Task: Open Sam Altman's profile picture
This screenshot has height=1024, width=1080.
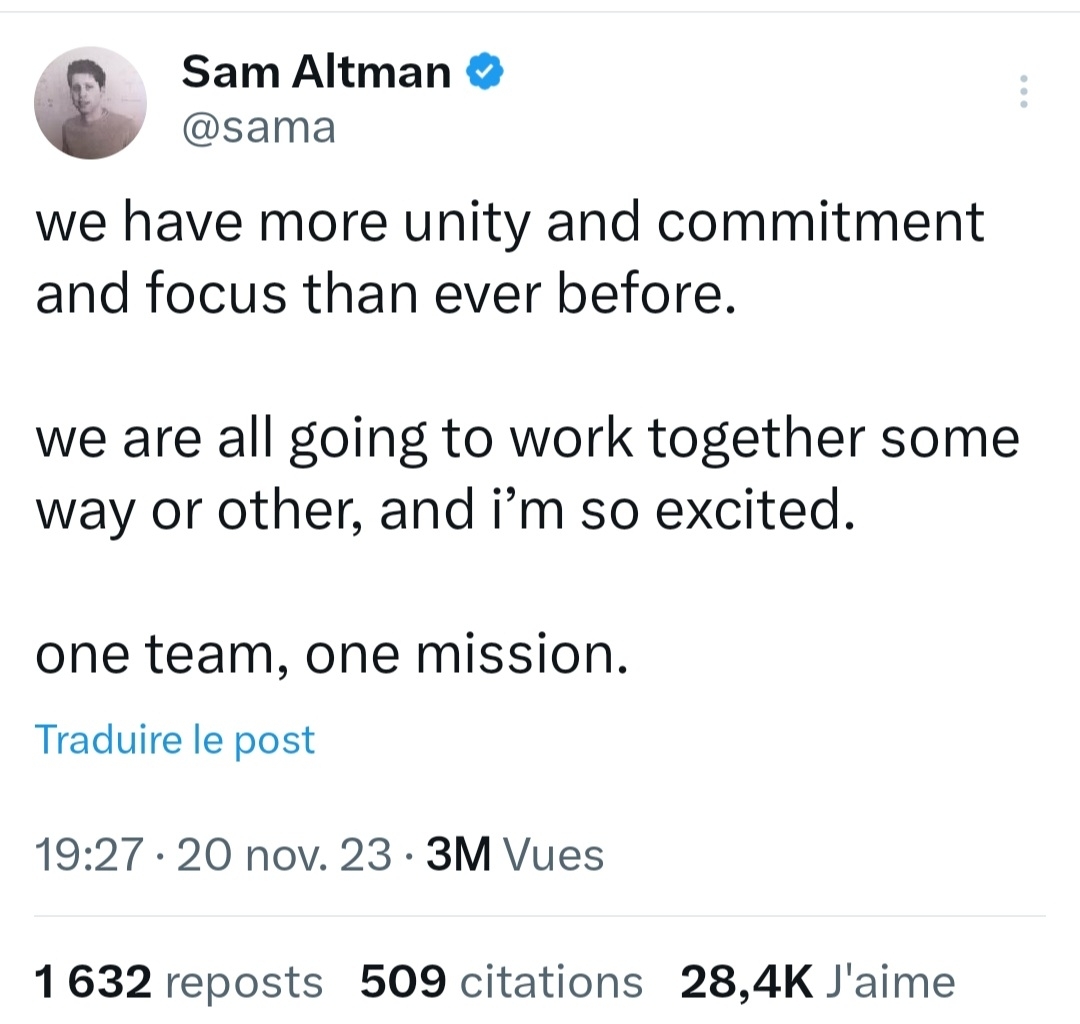Action: tap(90, 102)
